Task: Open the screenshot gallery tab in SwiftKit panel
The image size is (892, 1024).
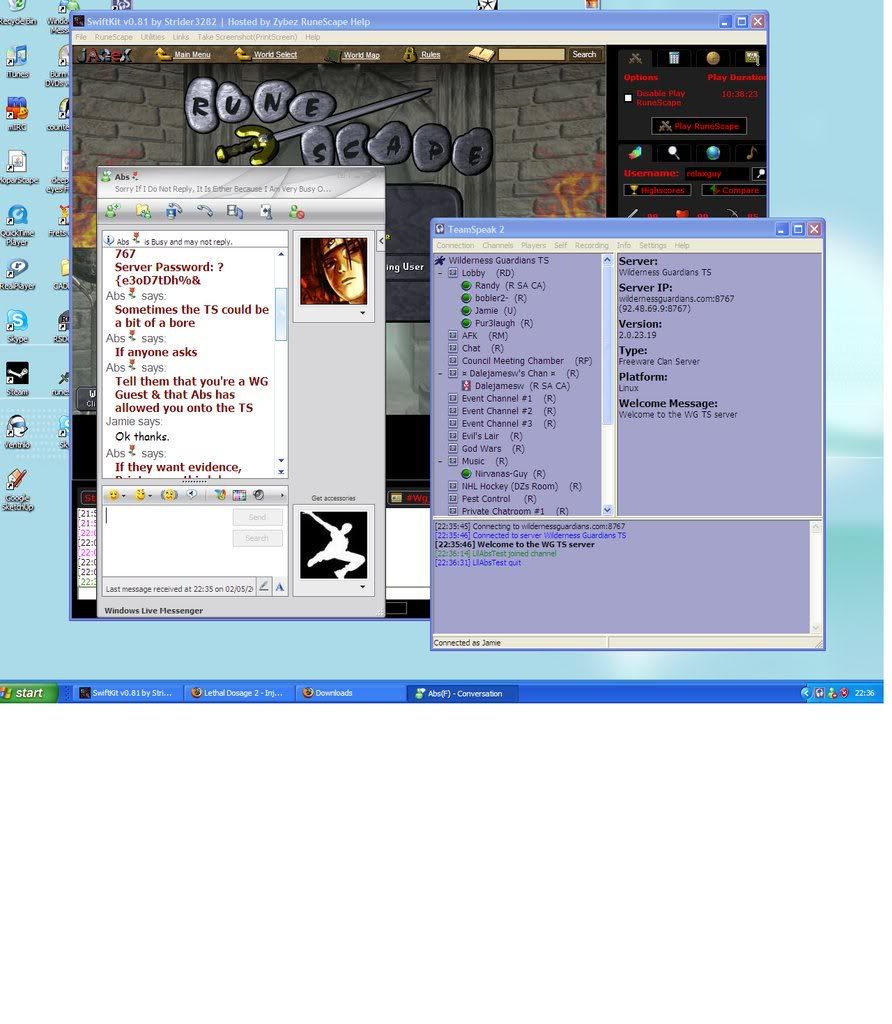Action: point(752,59)
